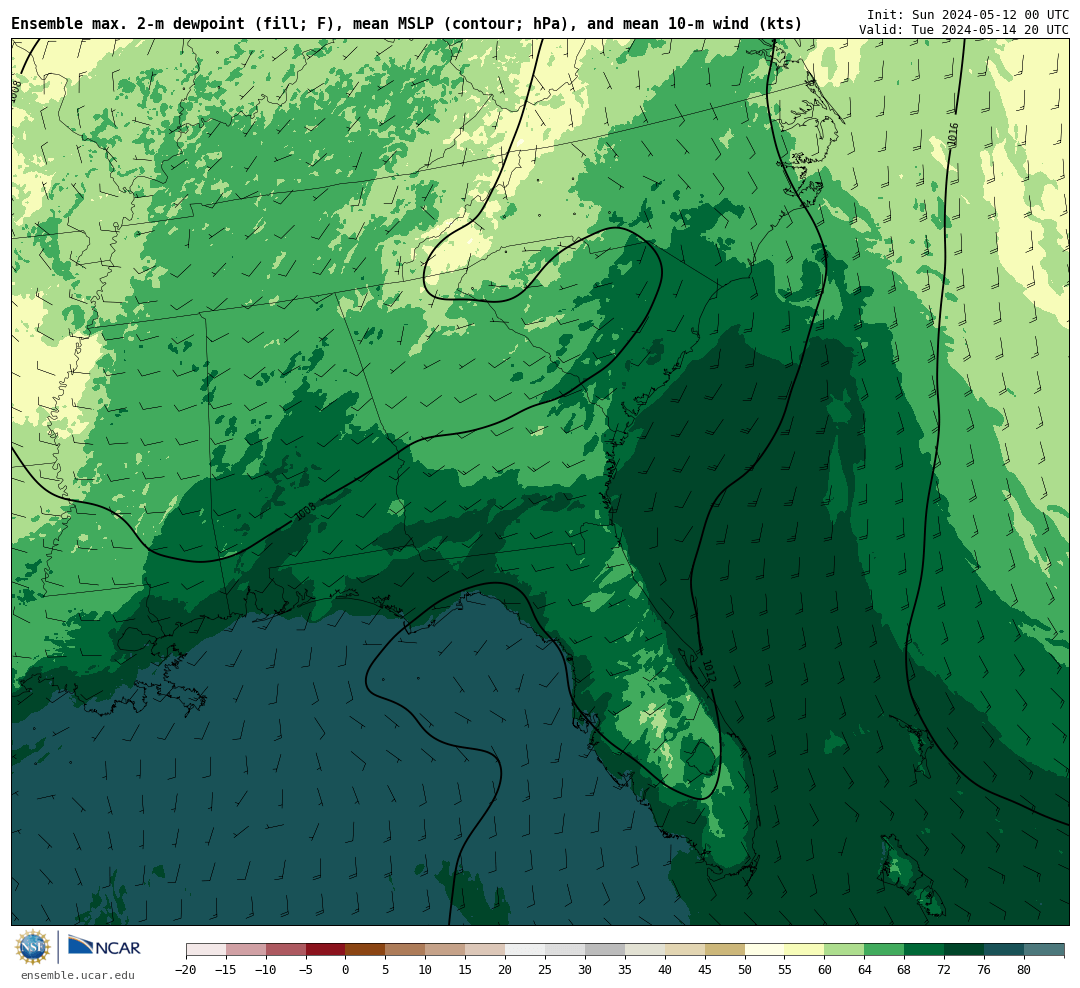This screenshot has width=1080, height=988.
Task: Pick the yellow swatch between 55 and 60
Action: pyautogui.click(x=805, y=950)
